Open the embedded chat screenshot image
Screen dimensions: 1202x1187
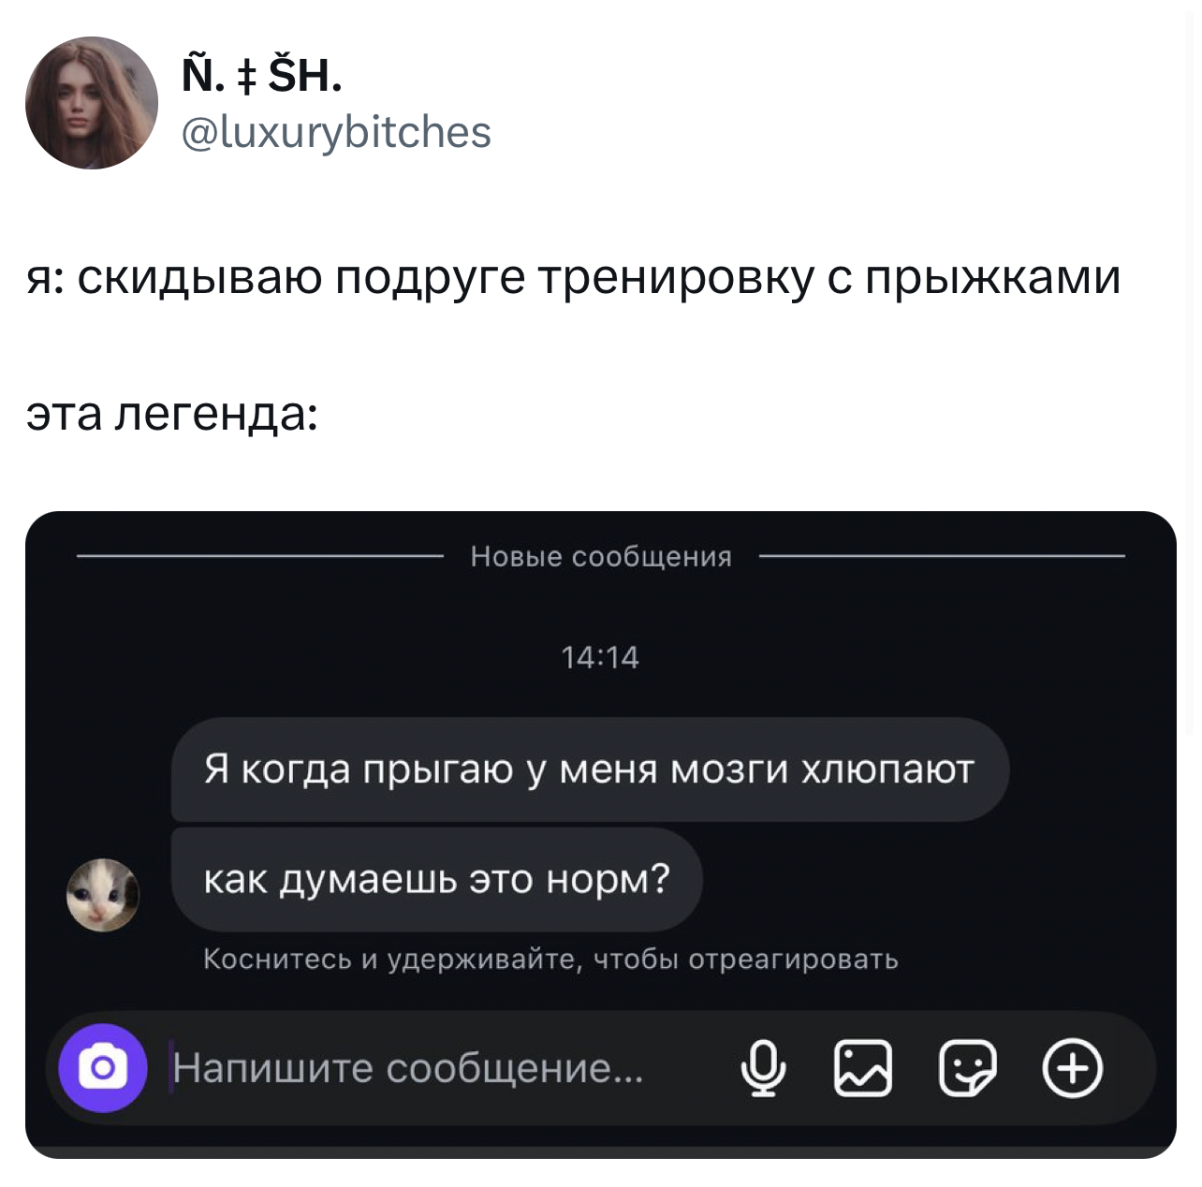(601, 835)
